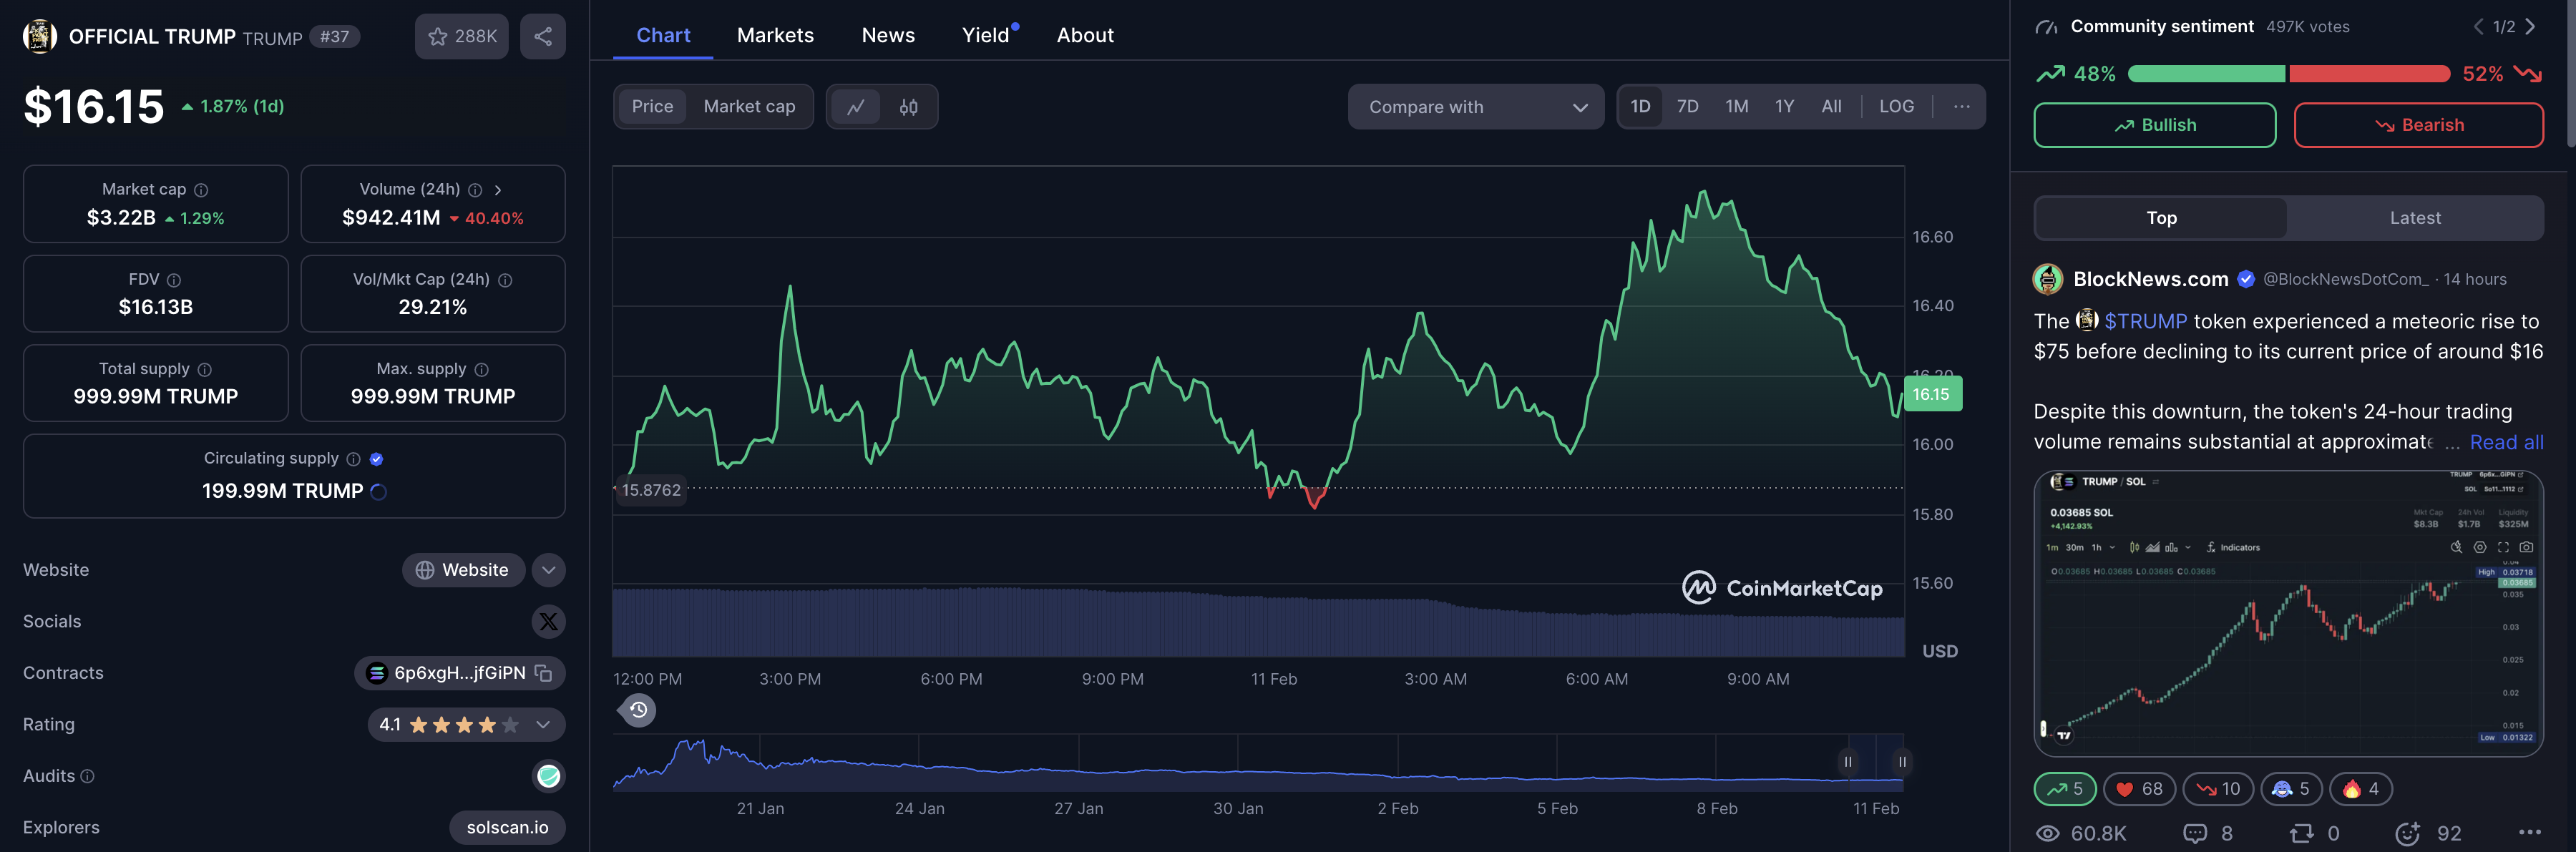Screen dimensions: 2576x852
Task: Open the TRUMP/SOL chart image thumbnail
Action: tap(2288, 613)
